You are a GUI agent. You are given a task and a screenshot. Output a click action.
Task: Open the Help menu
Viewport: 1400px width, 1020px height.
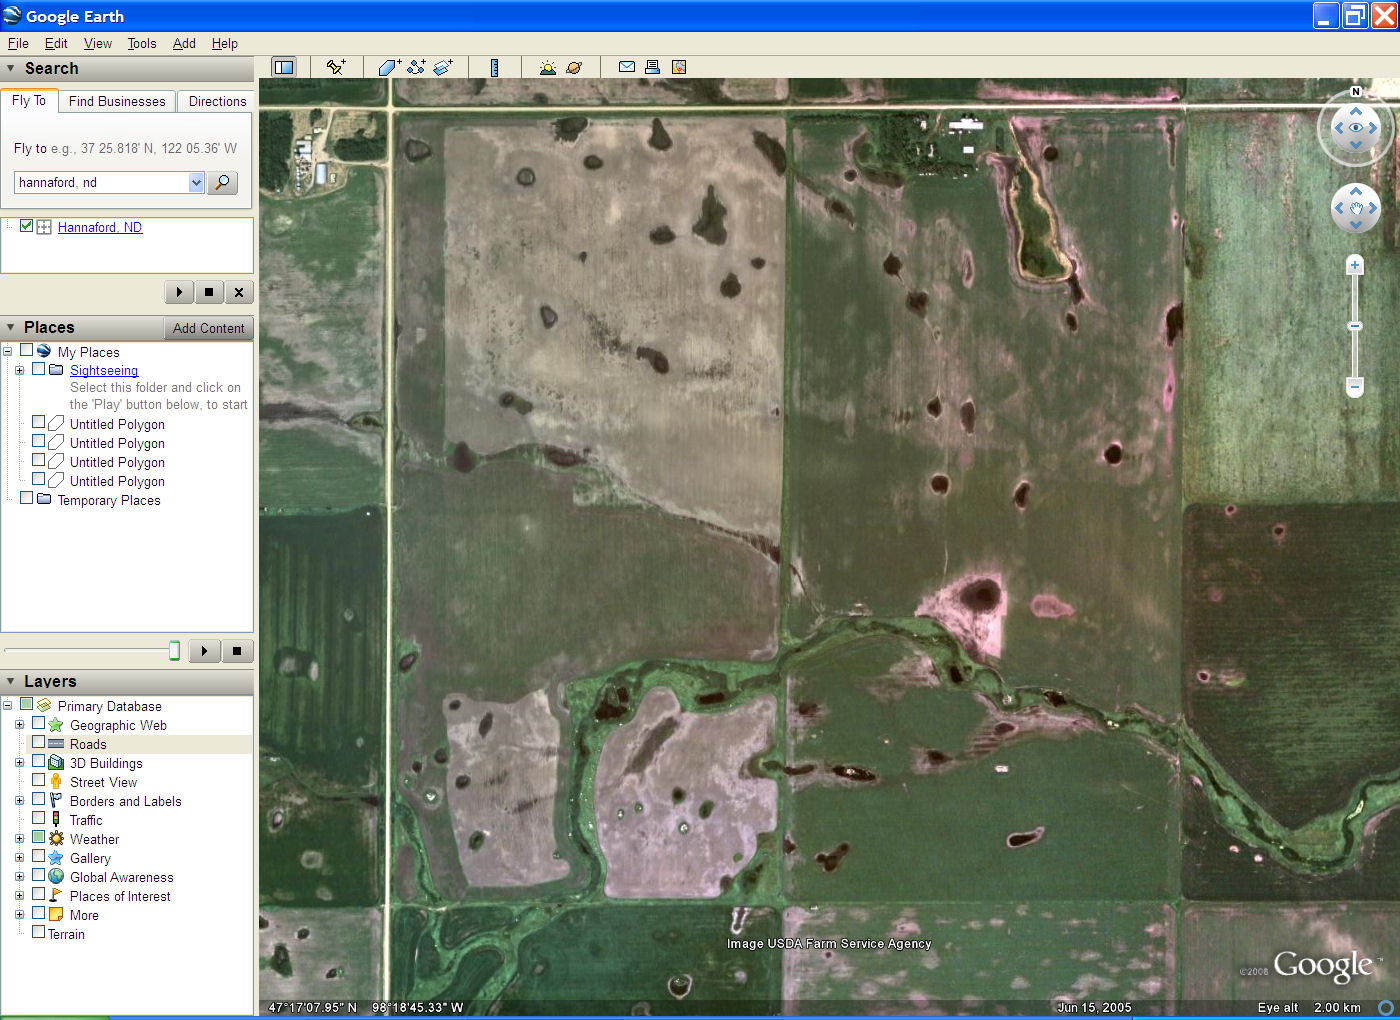[225, 43]
